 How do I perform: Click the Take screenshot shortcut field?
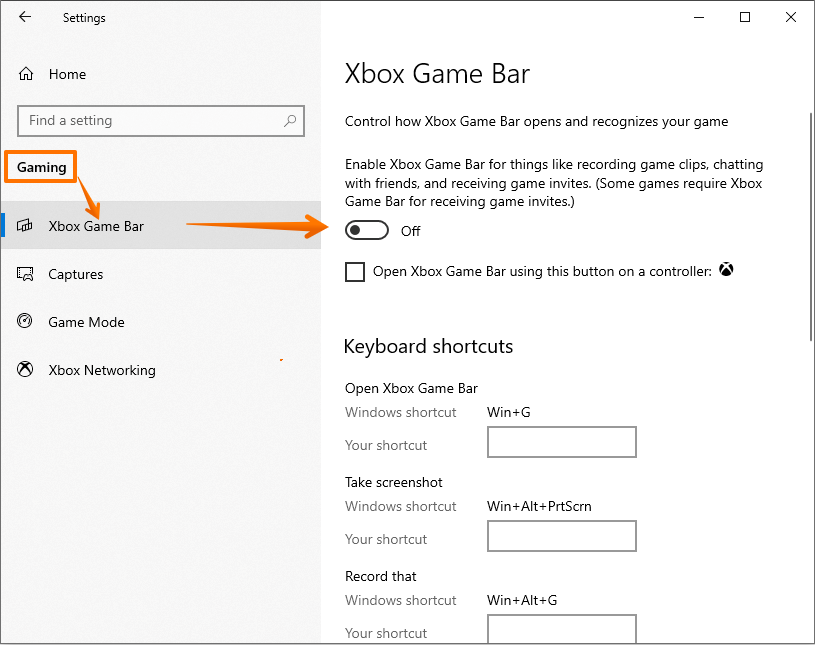click(x=561, y=537)
